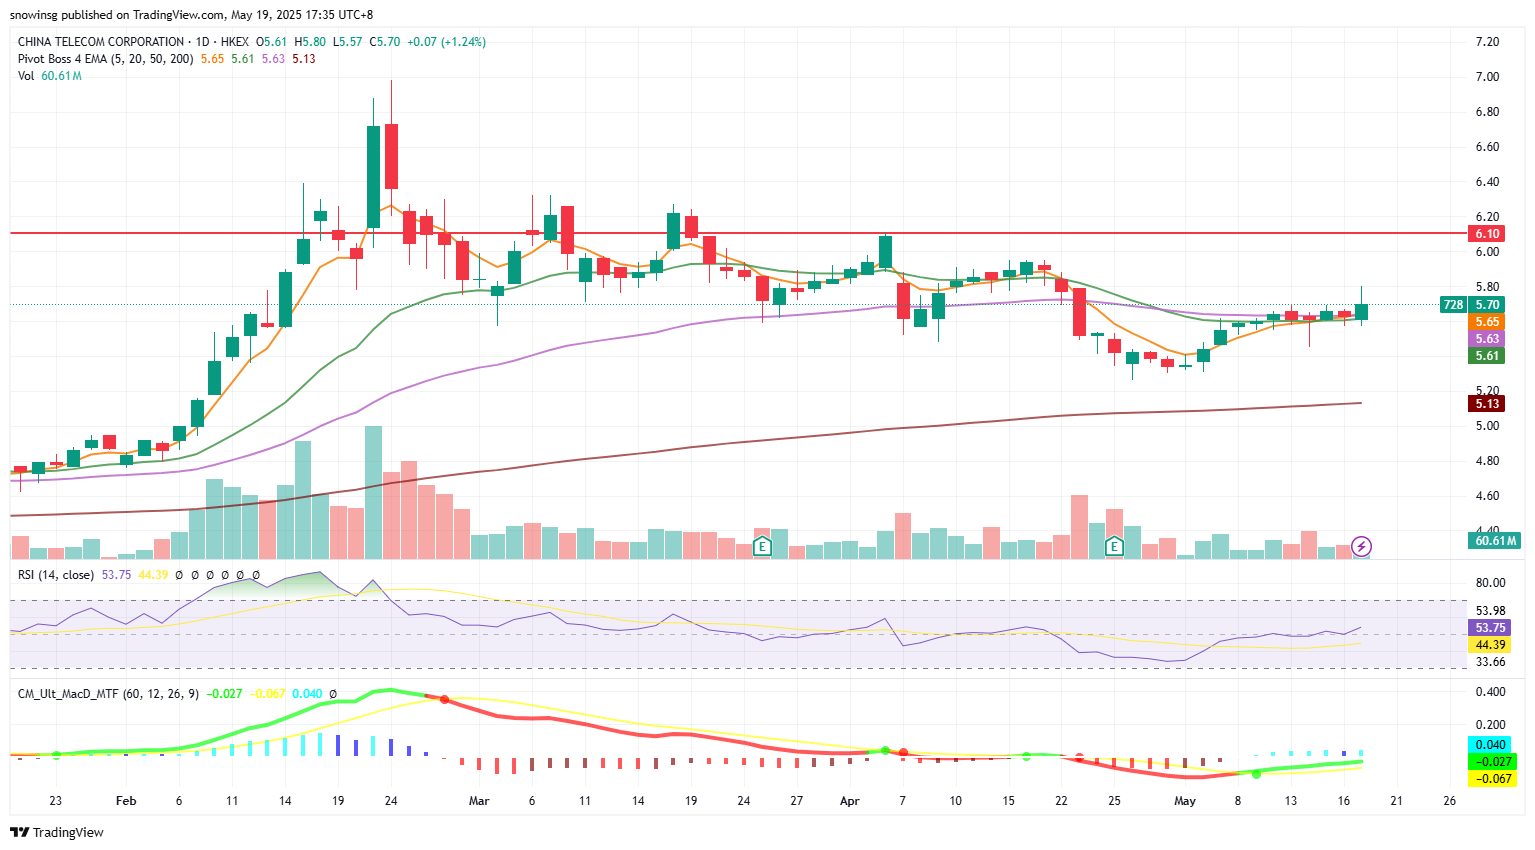Click the 'Feb' date axis label
1535x850 pixels.
[x=126, y=801]
